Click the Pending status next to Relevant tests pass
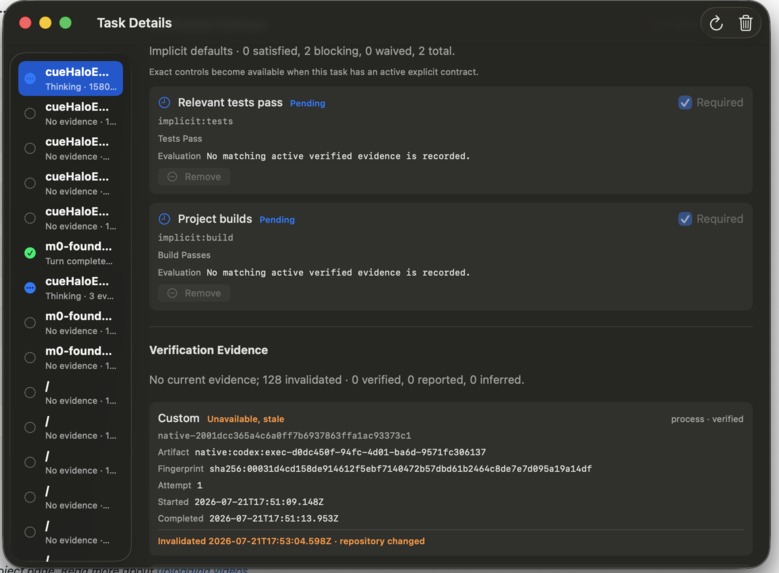 tap(308, 103)
